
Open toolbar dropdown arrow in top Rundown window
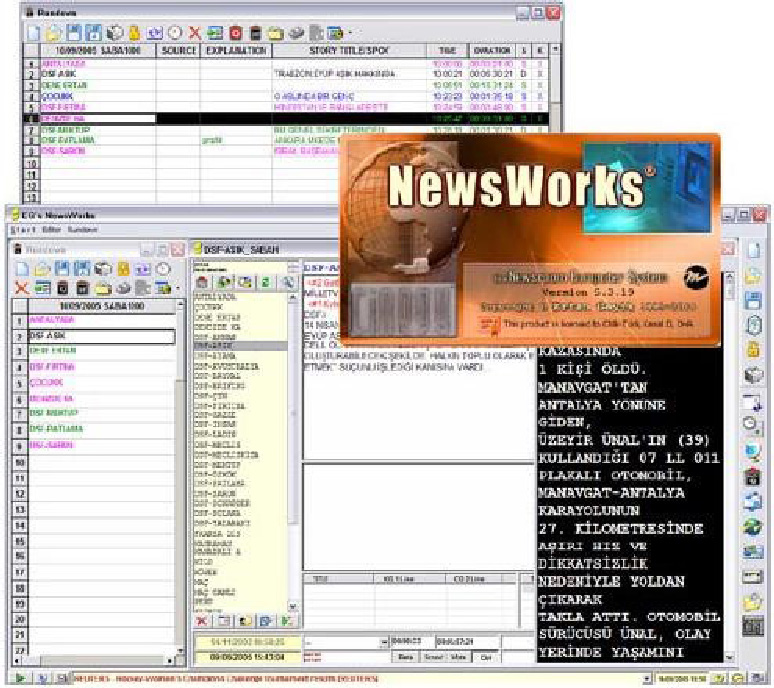tap(350, 33)
